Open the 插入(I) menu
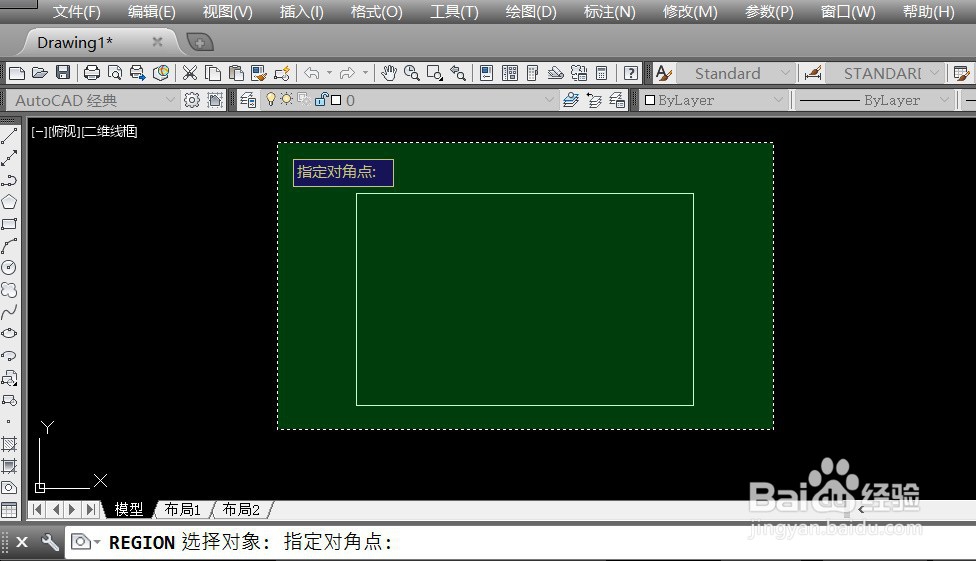The image size is (976, 561). click(x=301, y=11)
